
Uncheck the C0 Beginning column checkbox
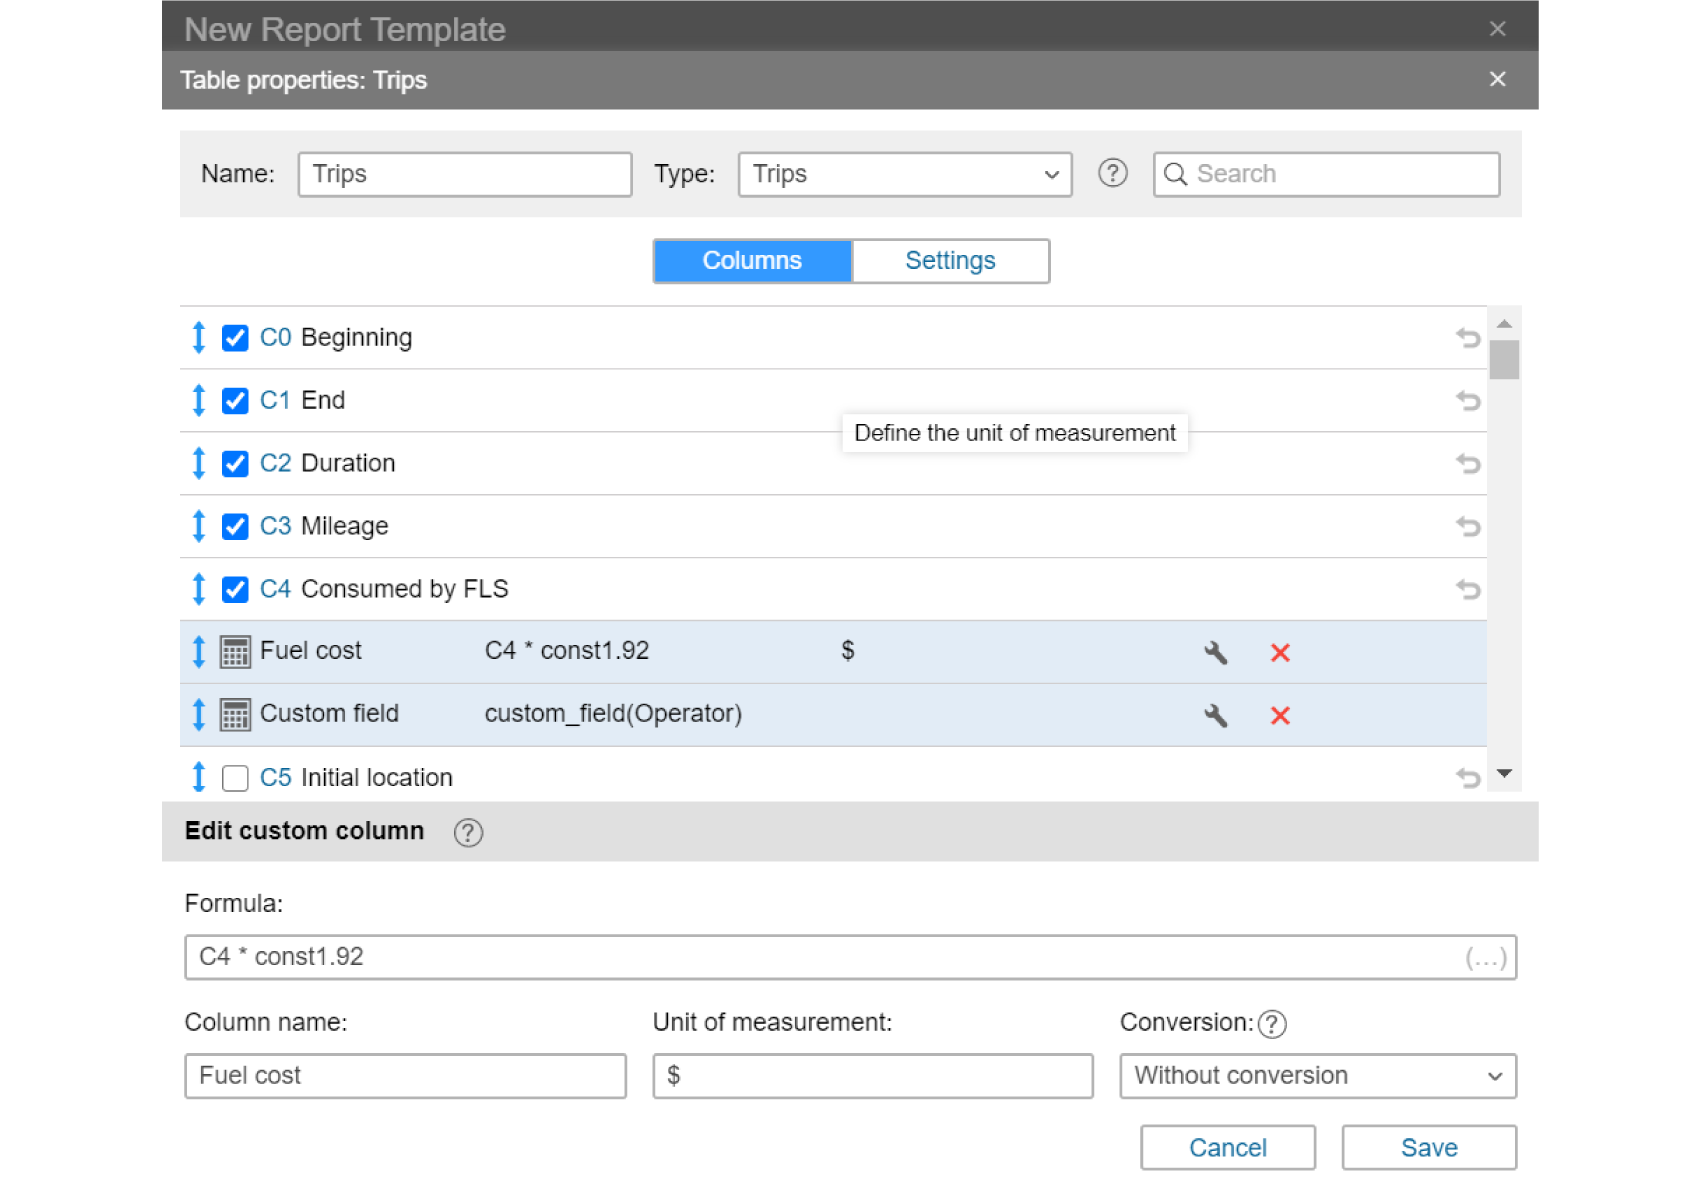tap(235, 338)
